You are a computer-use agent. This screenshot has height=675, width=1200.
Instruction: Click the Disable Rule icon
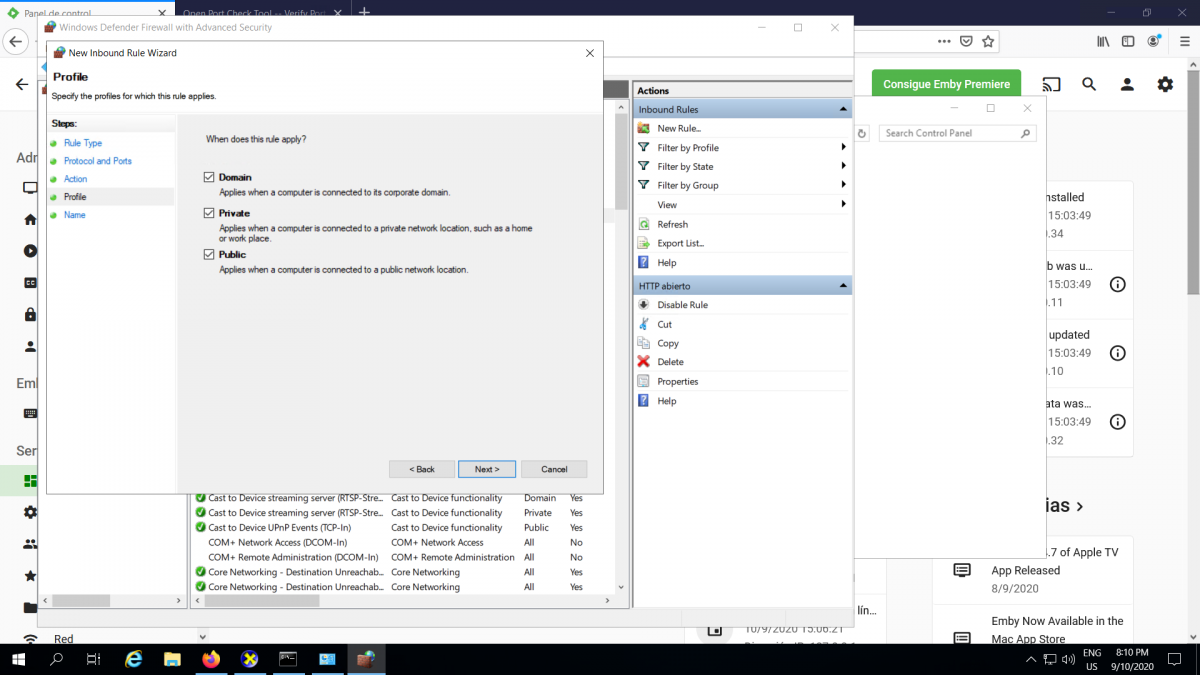tap(644, 305)
